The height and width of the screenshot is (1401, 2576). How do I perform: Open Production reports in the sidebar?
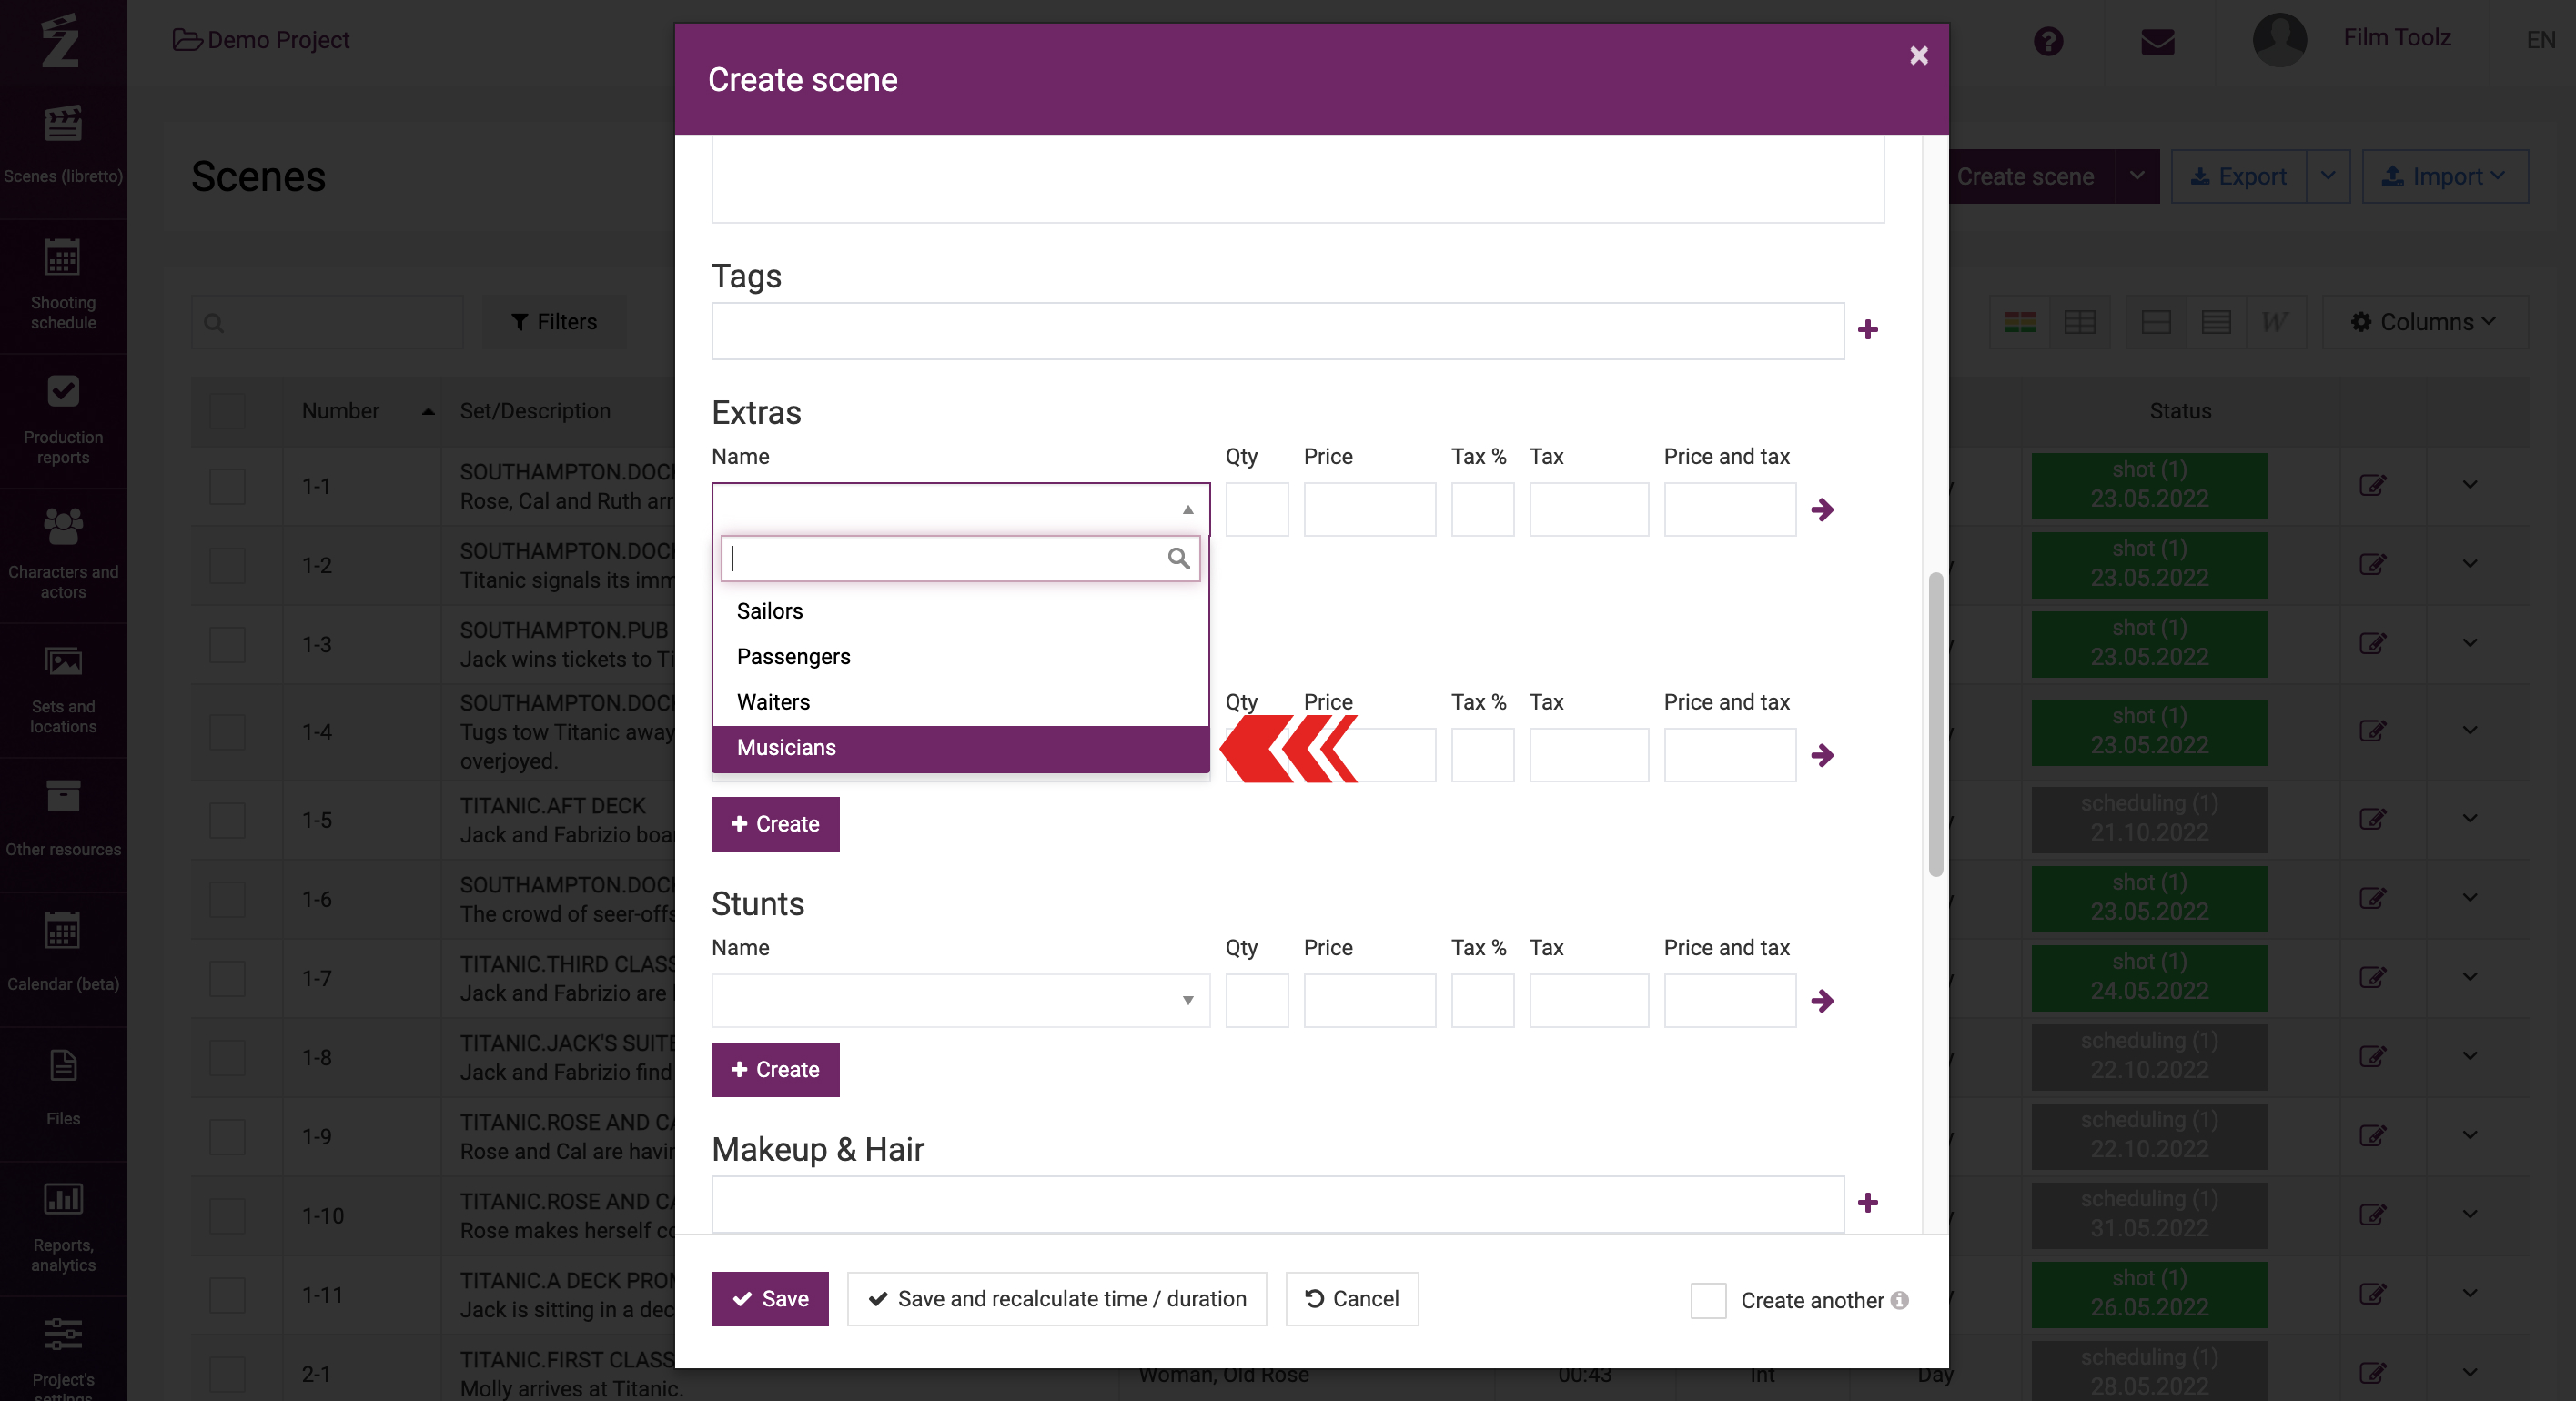(x=63, y=419)
